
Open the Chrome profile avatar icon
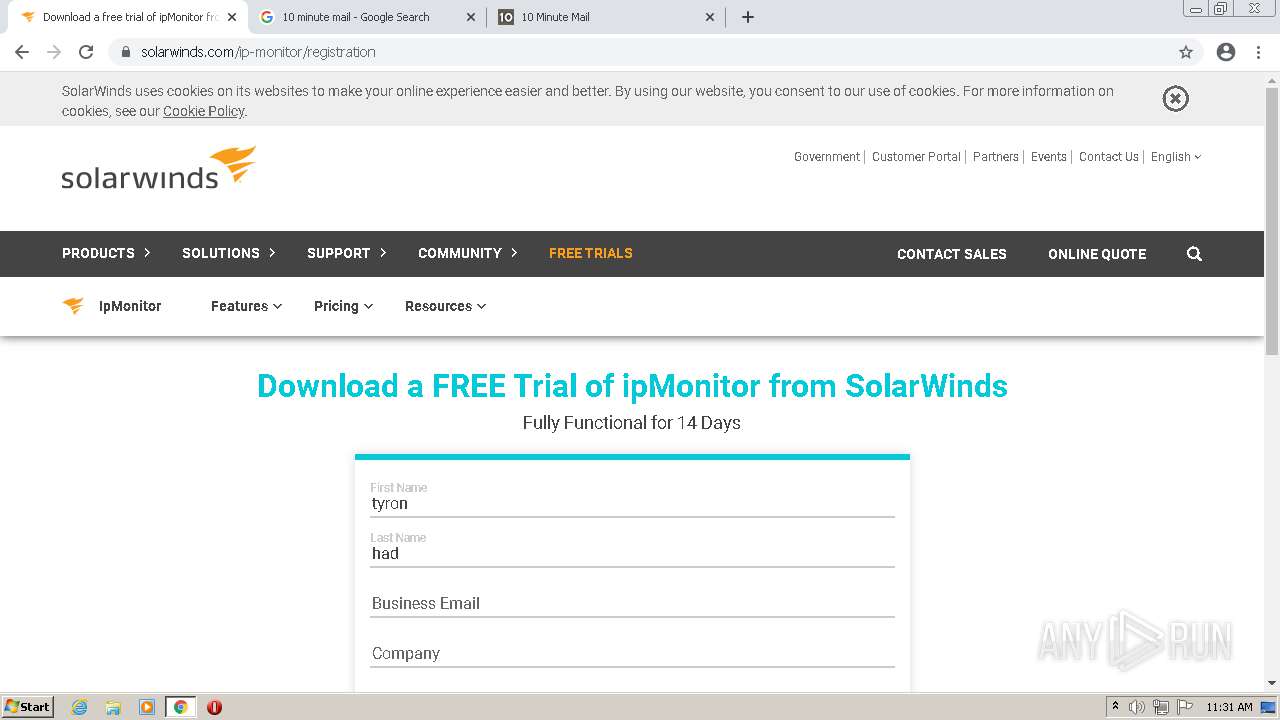point(1226,52)
